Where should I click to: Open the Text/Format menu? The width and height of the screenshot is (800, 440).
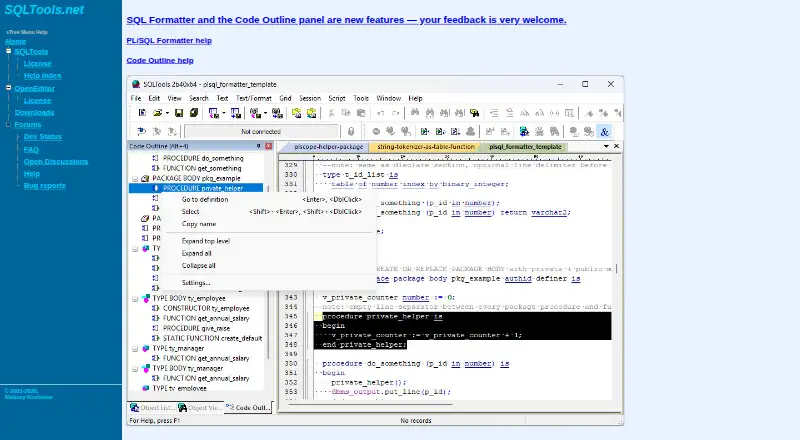click(254, 98)
